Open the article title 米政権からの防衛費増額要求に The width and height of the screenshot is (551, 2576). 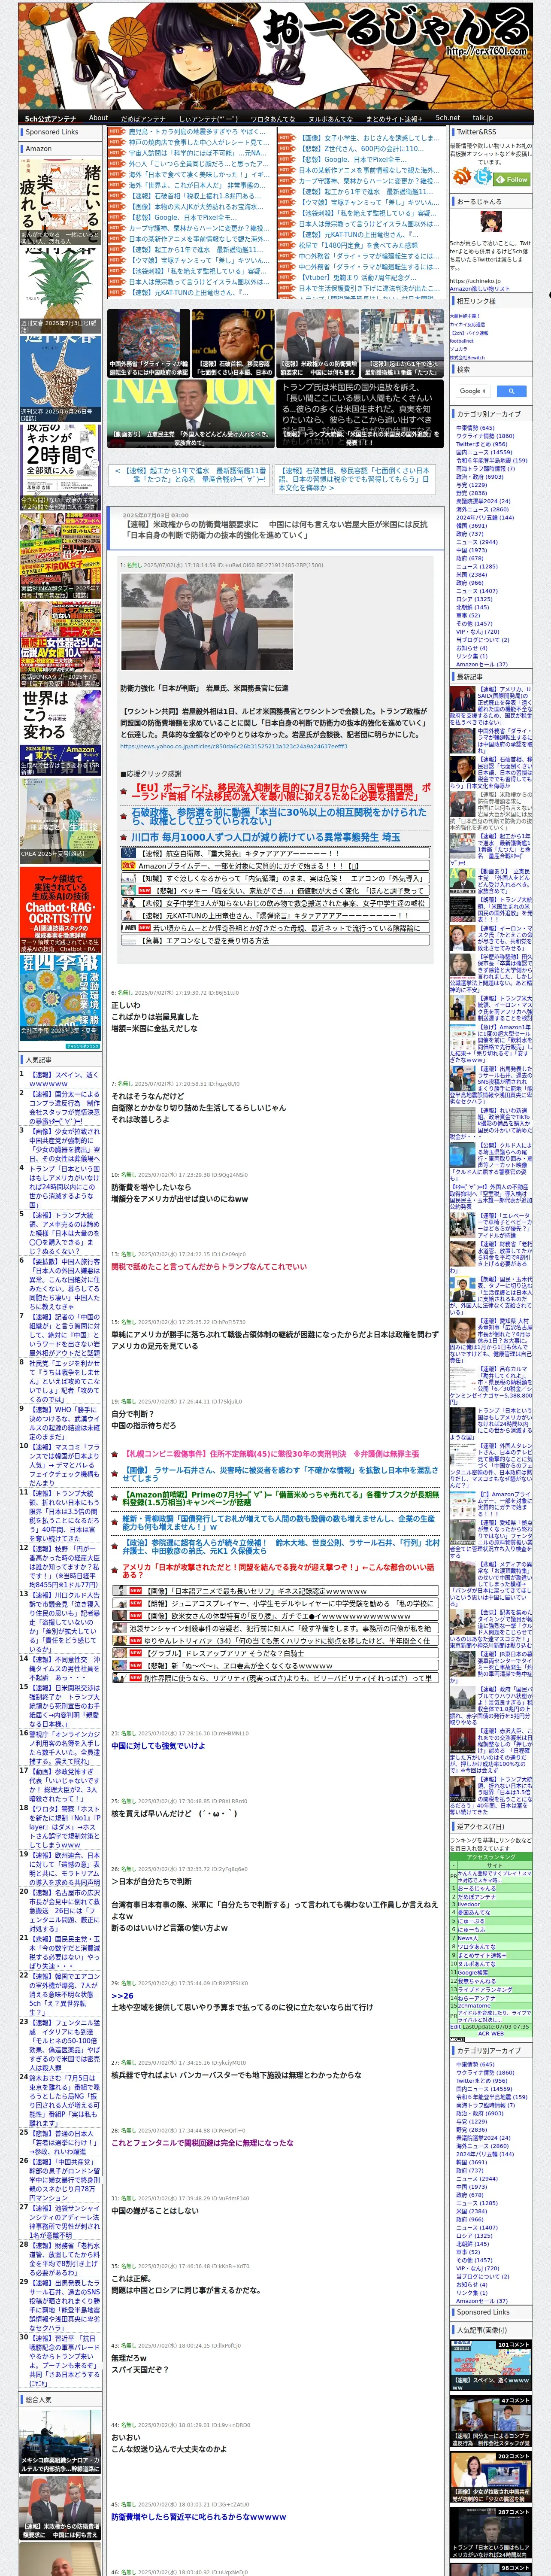click(275, 529)
